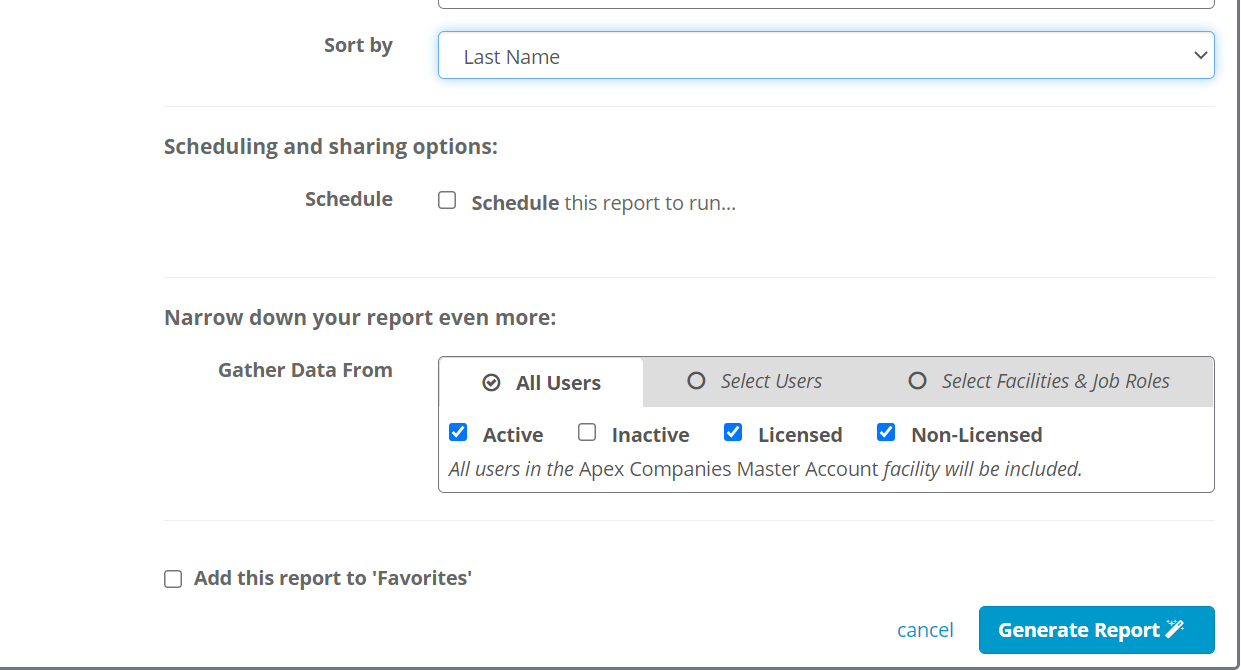Click the check-circle icon on All Users tab
The width and height of the screenshot is (1241, 670).
coord(491,382)
